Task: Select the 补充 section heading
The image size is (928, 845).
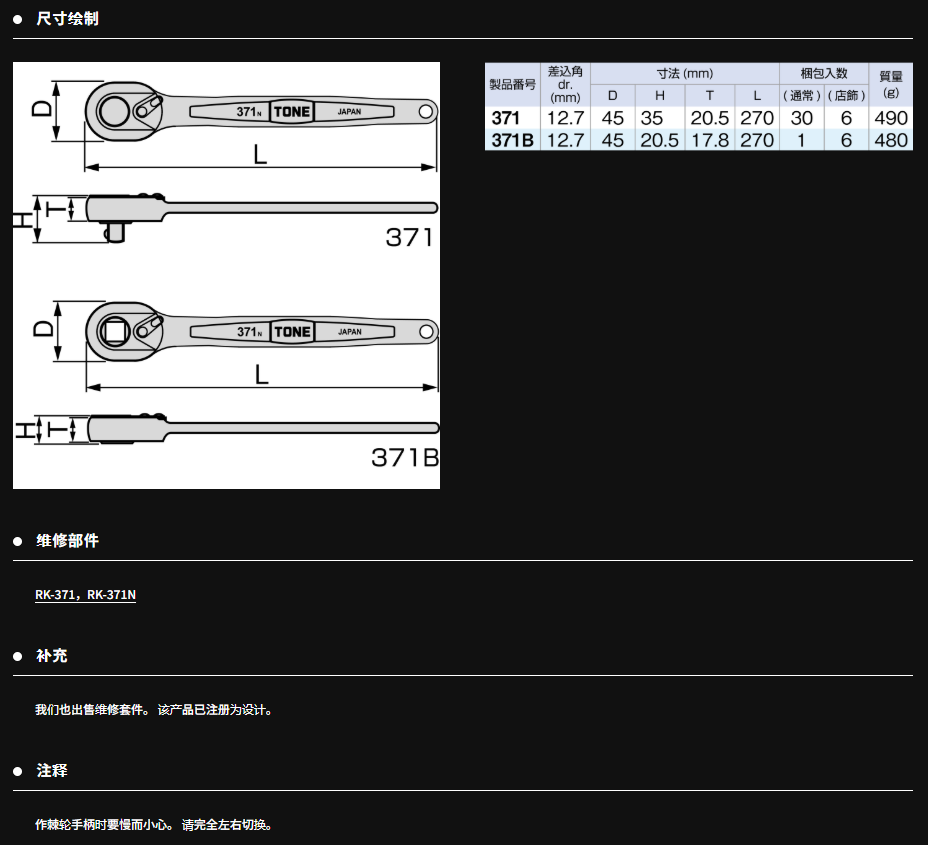Action: (52, 655)
